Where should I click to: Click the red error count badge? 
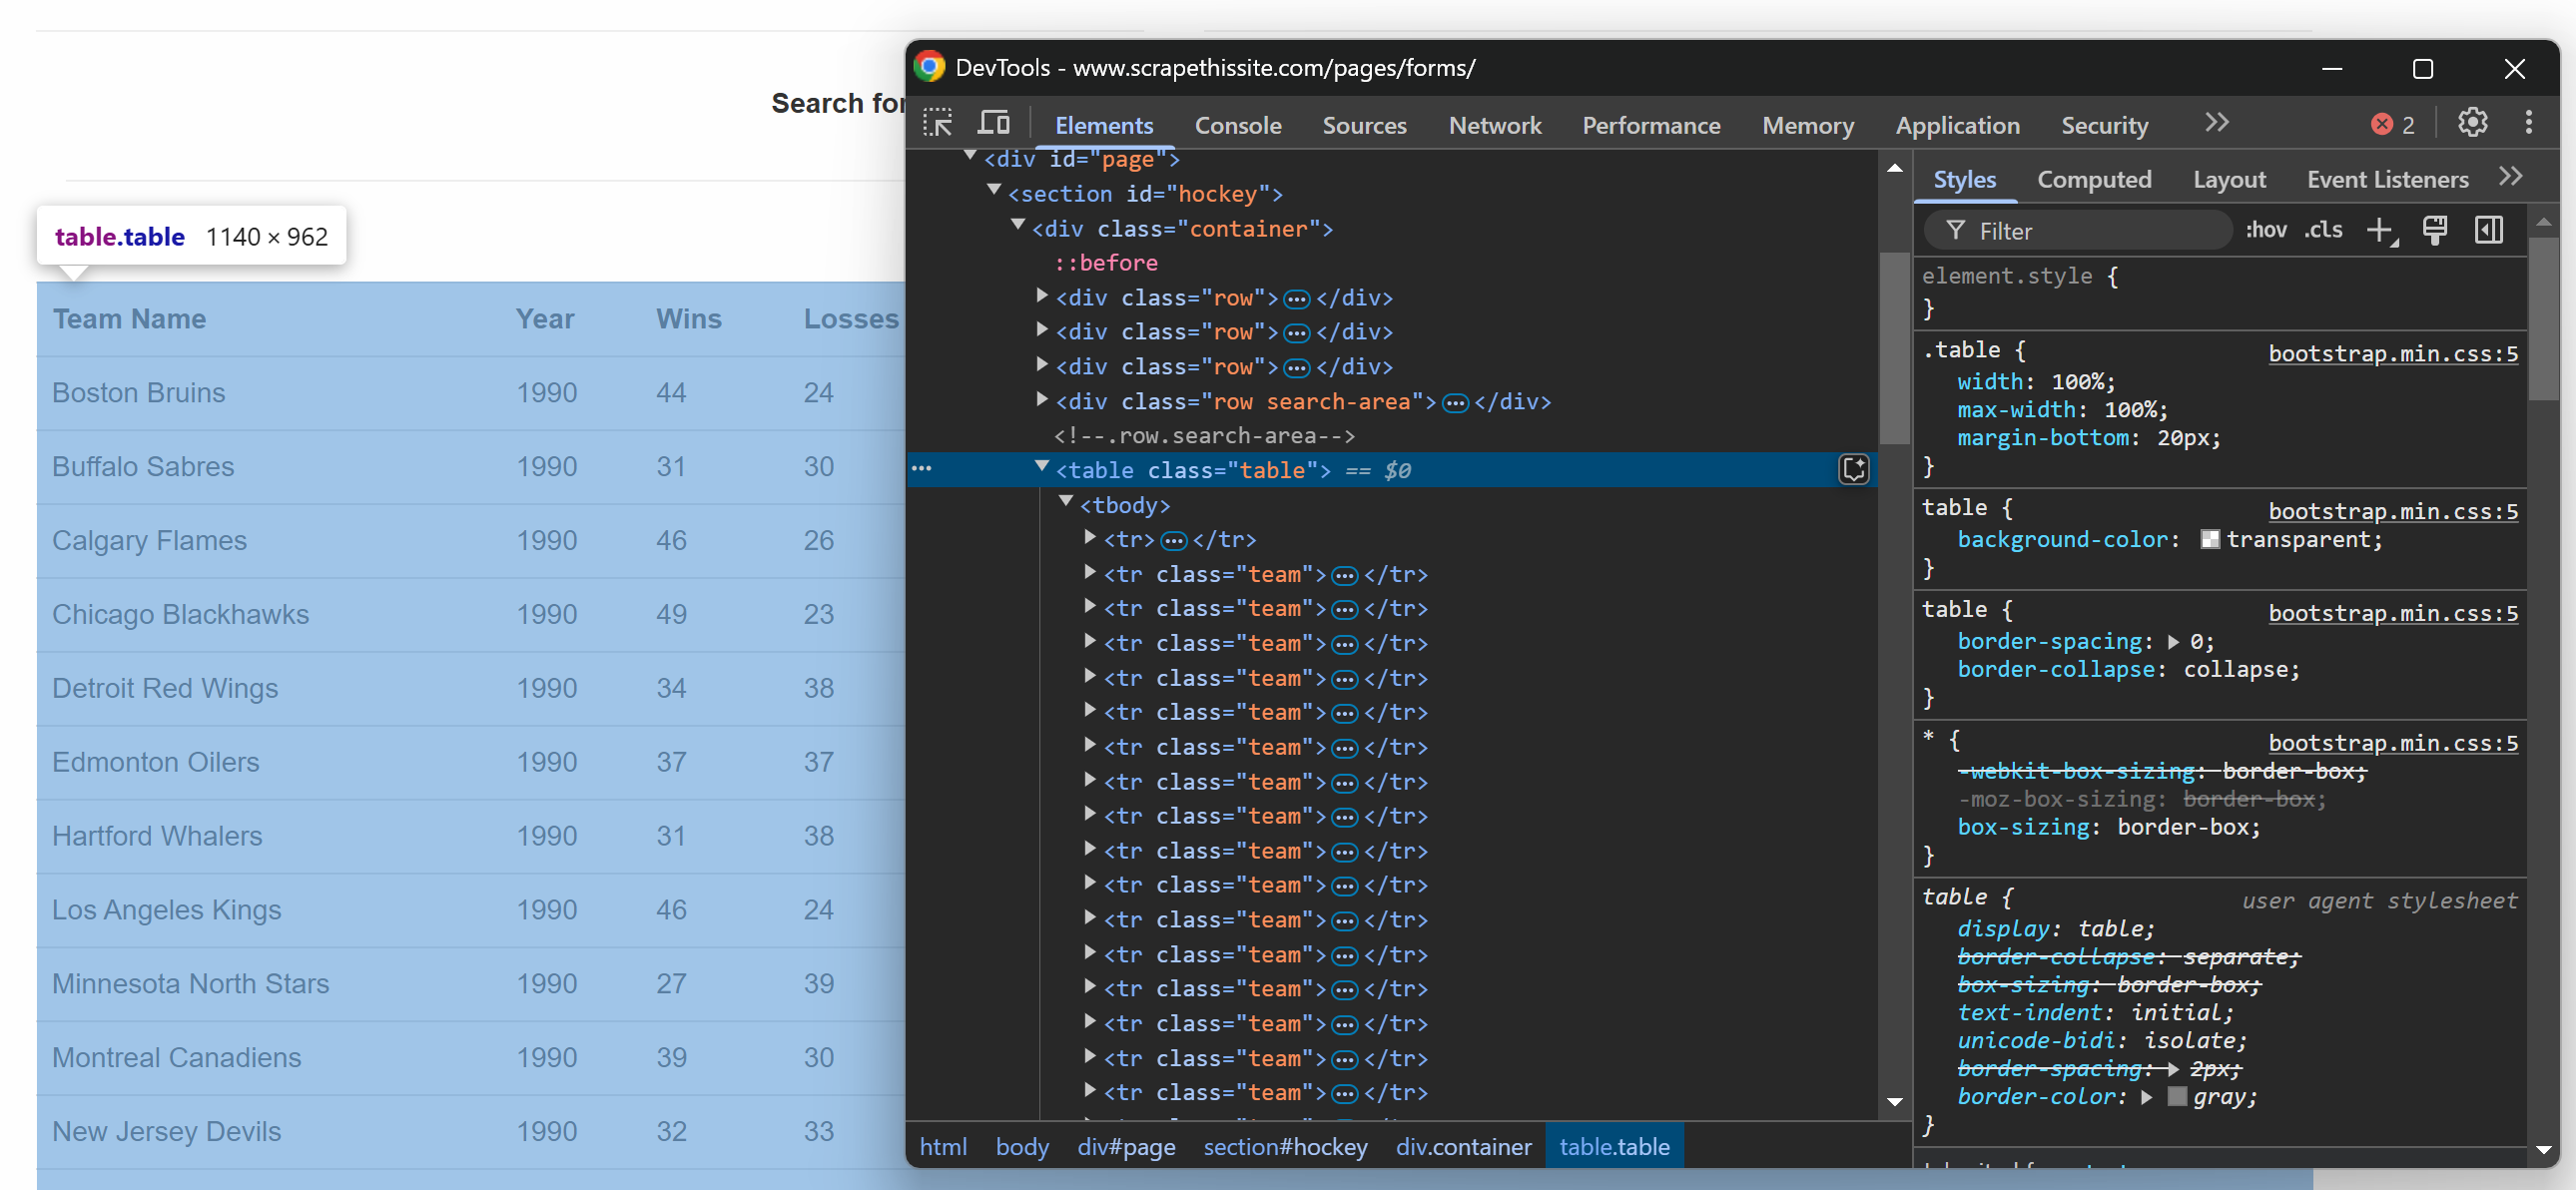[2392, 124]
